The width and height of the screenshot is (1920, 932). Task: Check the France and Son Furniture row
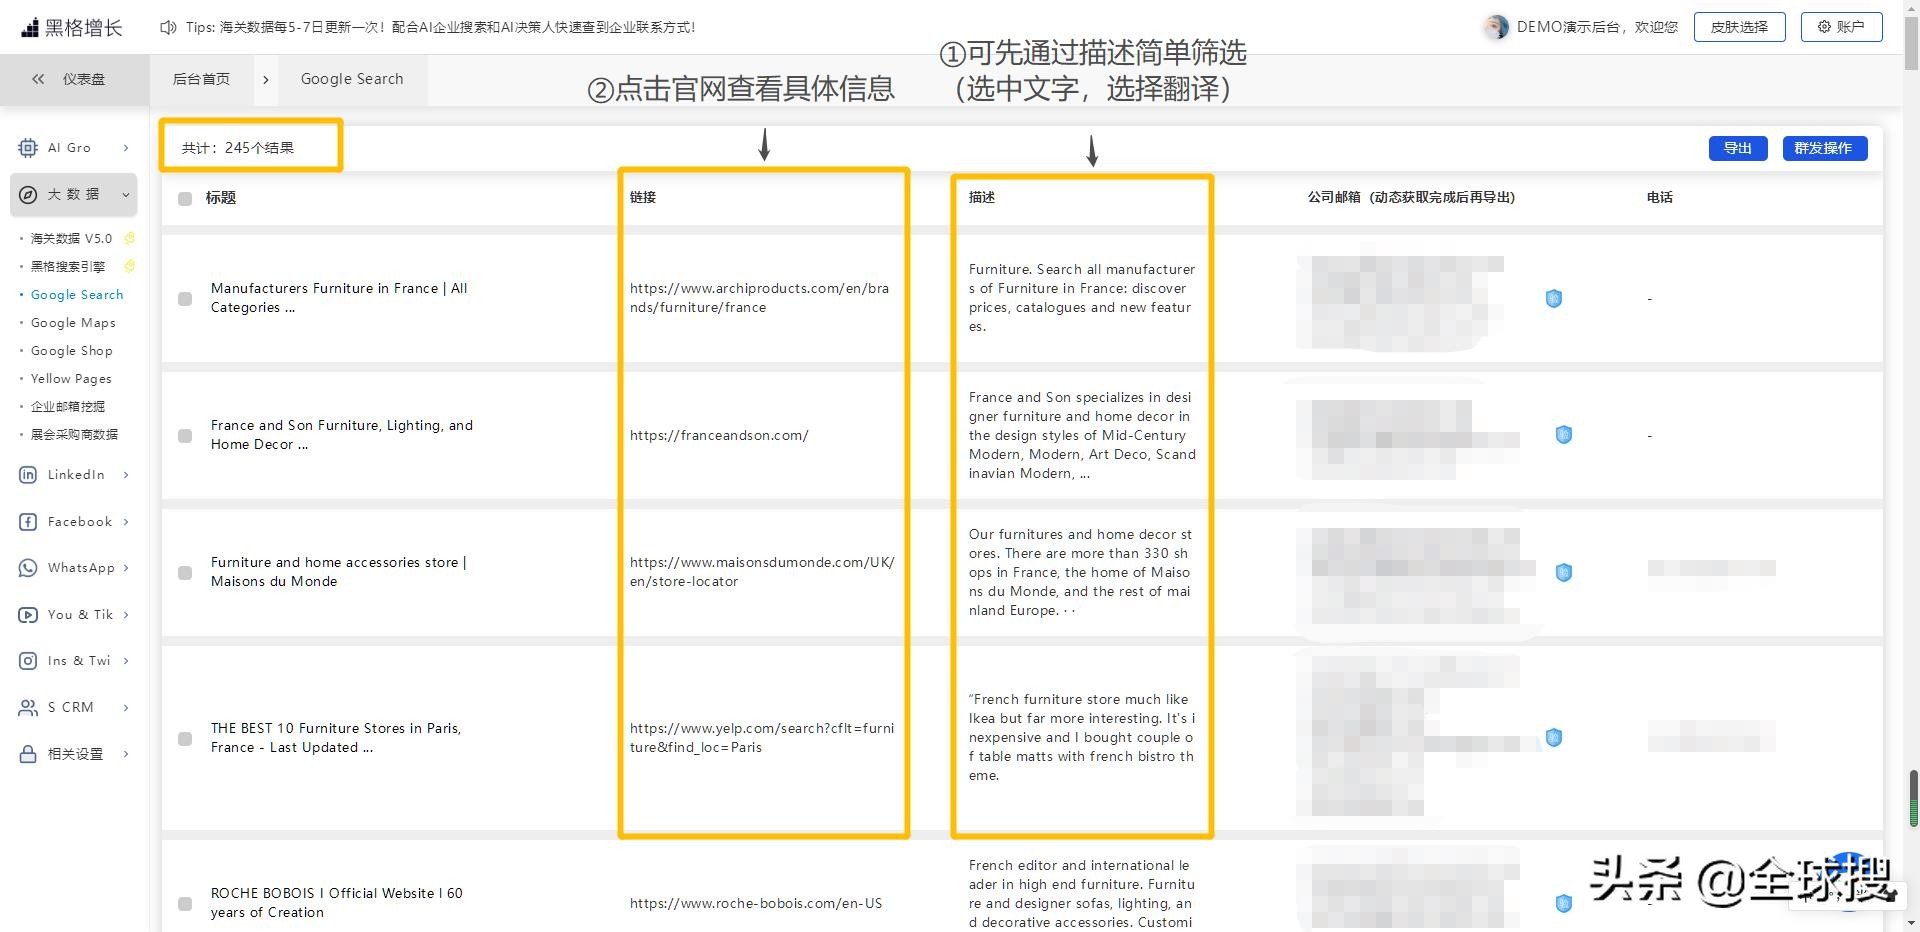point(184,436)
